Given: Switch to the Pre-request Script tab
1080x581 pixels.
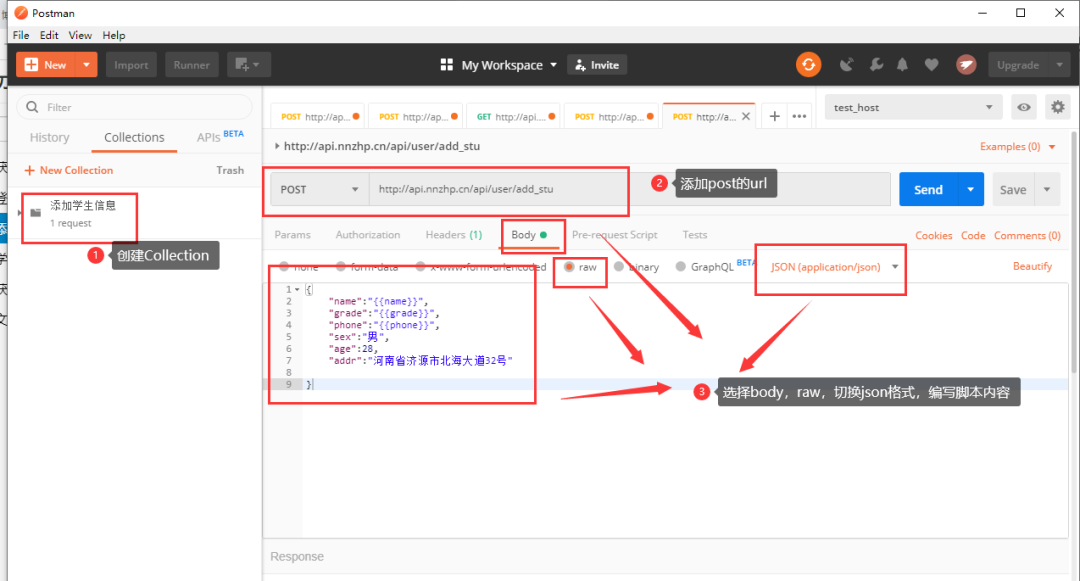Looking at the screenshot, I should point(614,234).
